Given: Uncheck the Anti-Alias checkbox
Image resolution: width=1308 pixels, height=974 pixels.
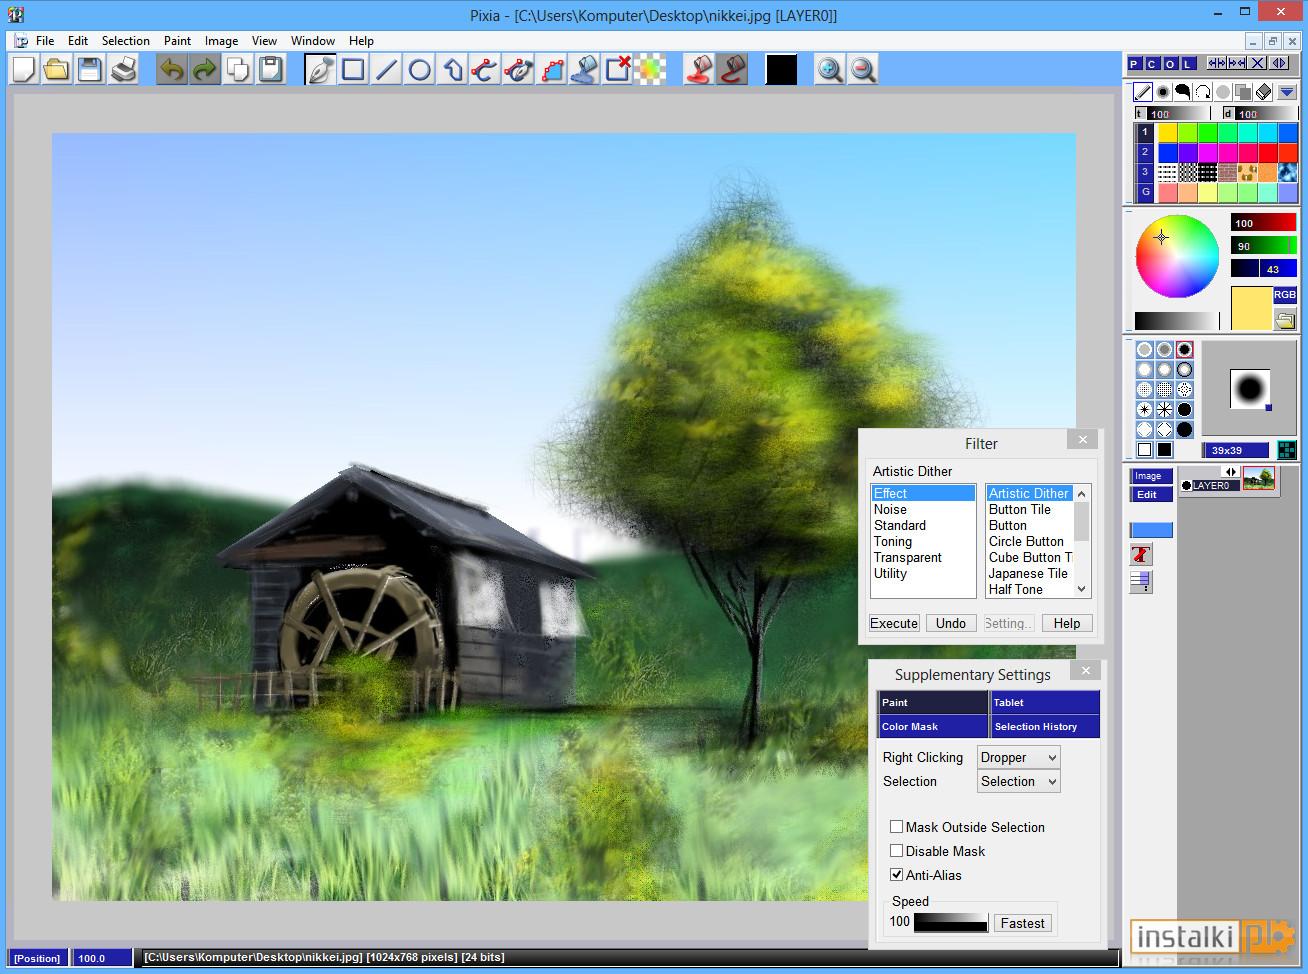Looking at the screenshot, I should 897,875.
